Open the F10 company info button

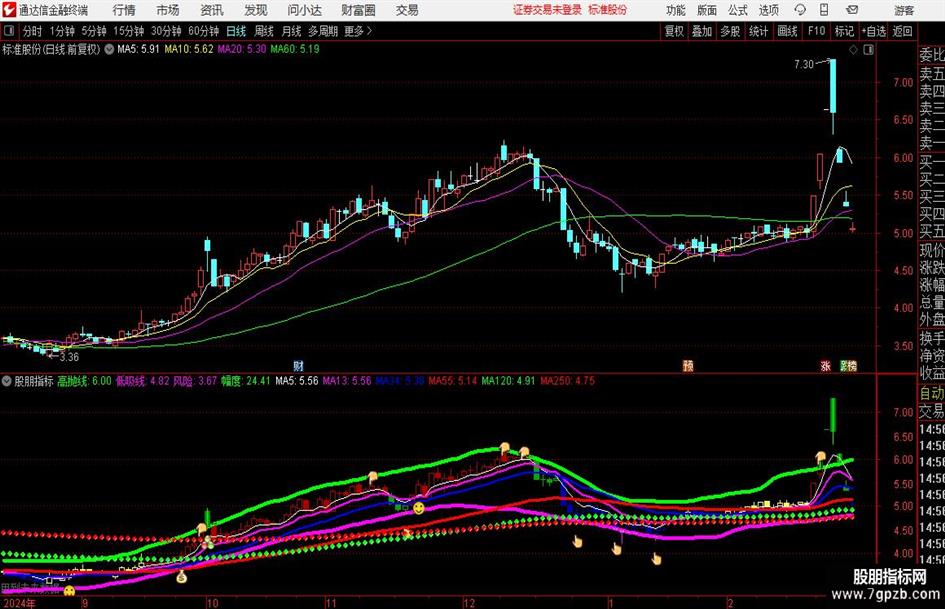pyautogui.click(x=816, y=31)
